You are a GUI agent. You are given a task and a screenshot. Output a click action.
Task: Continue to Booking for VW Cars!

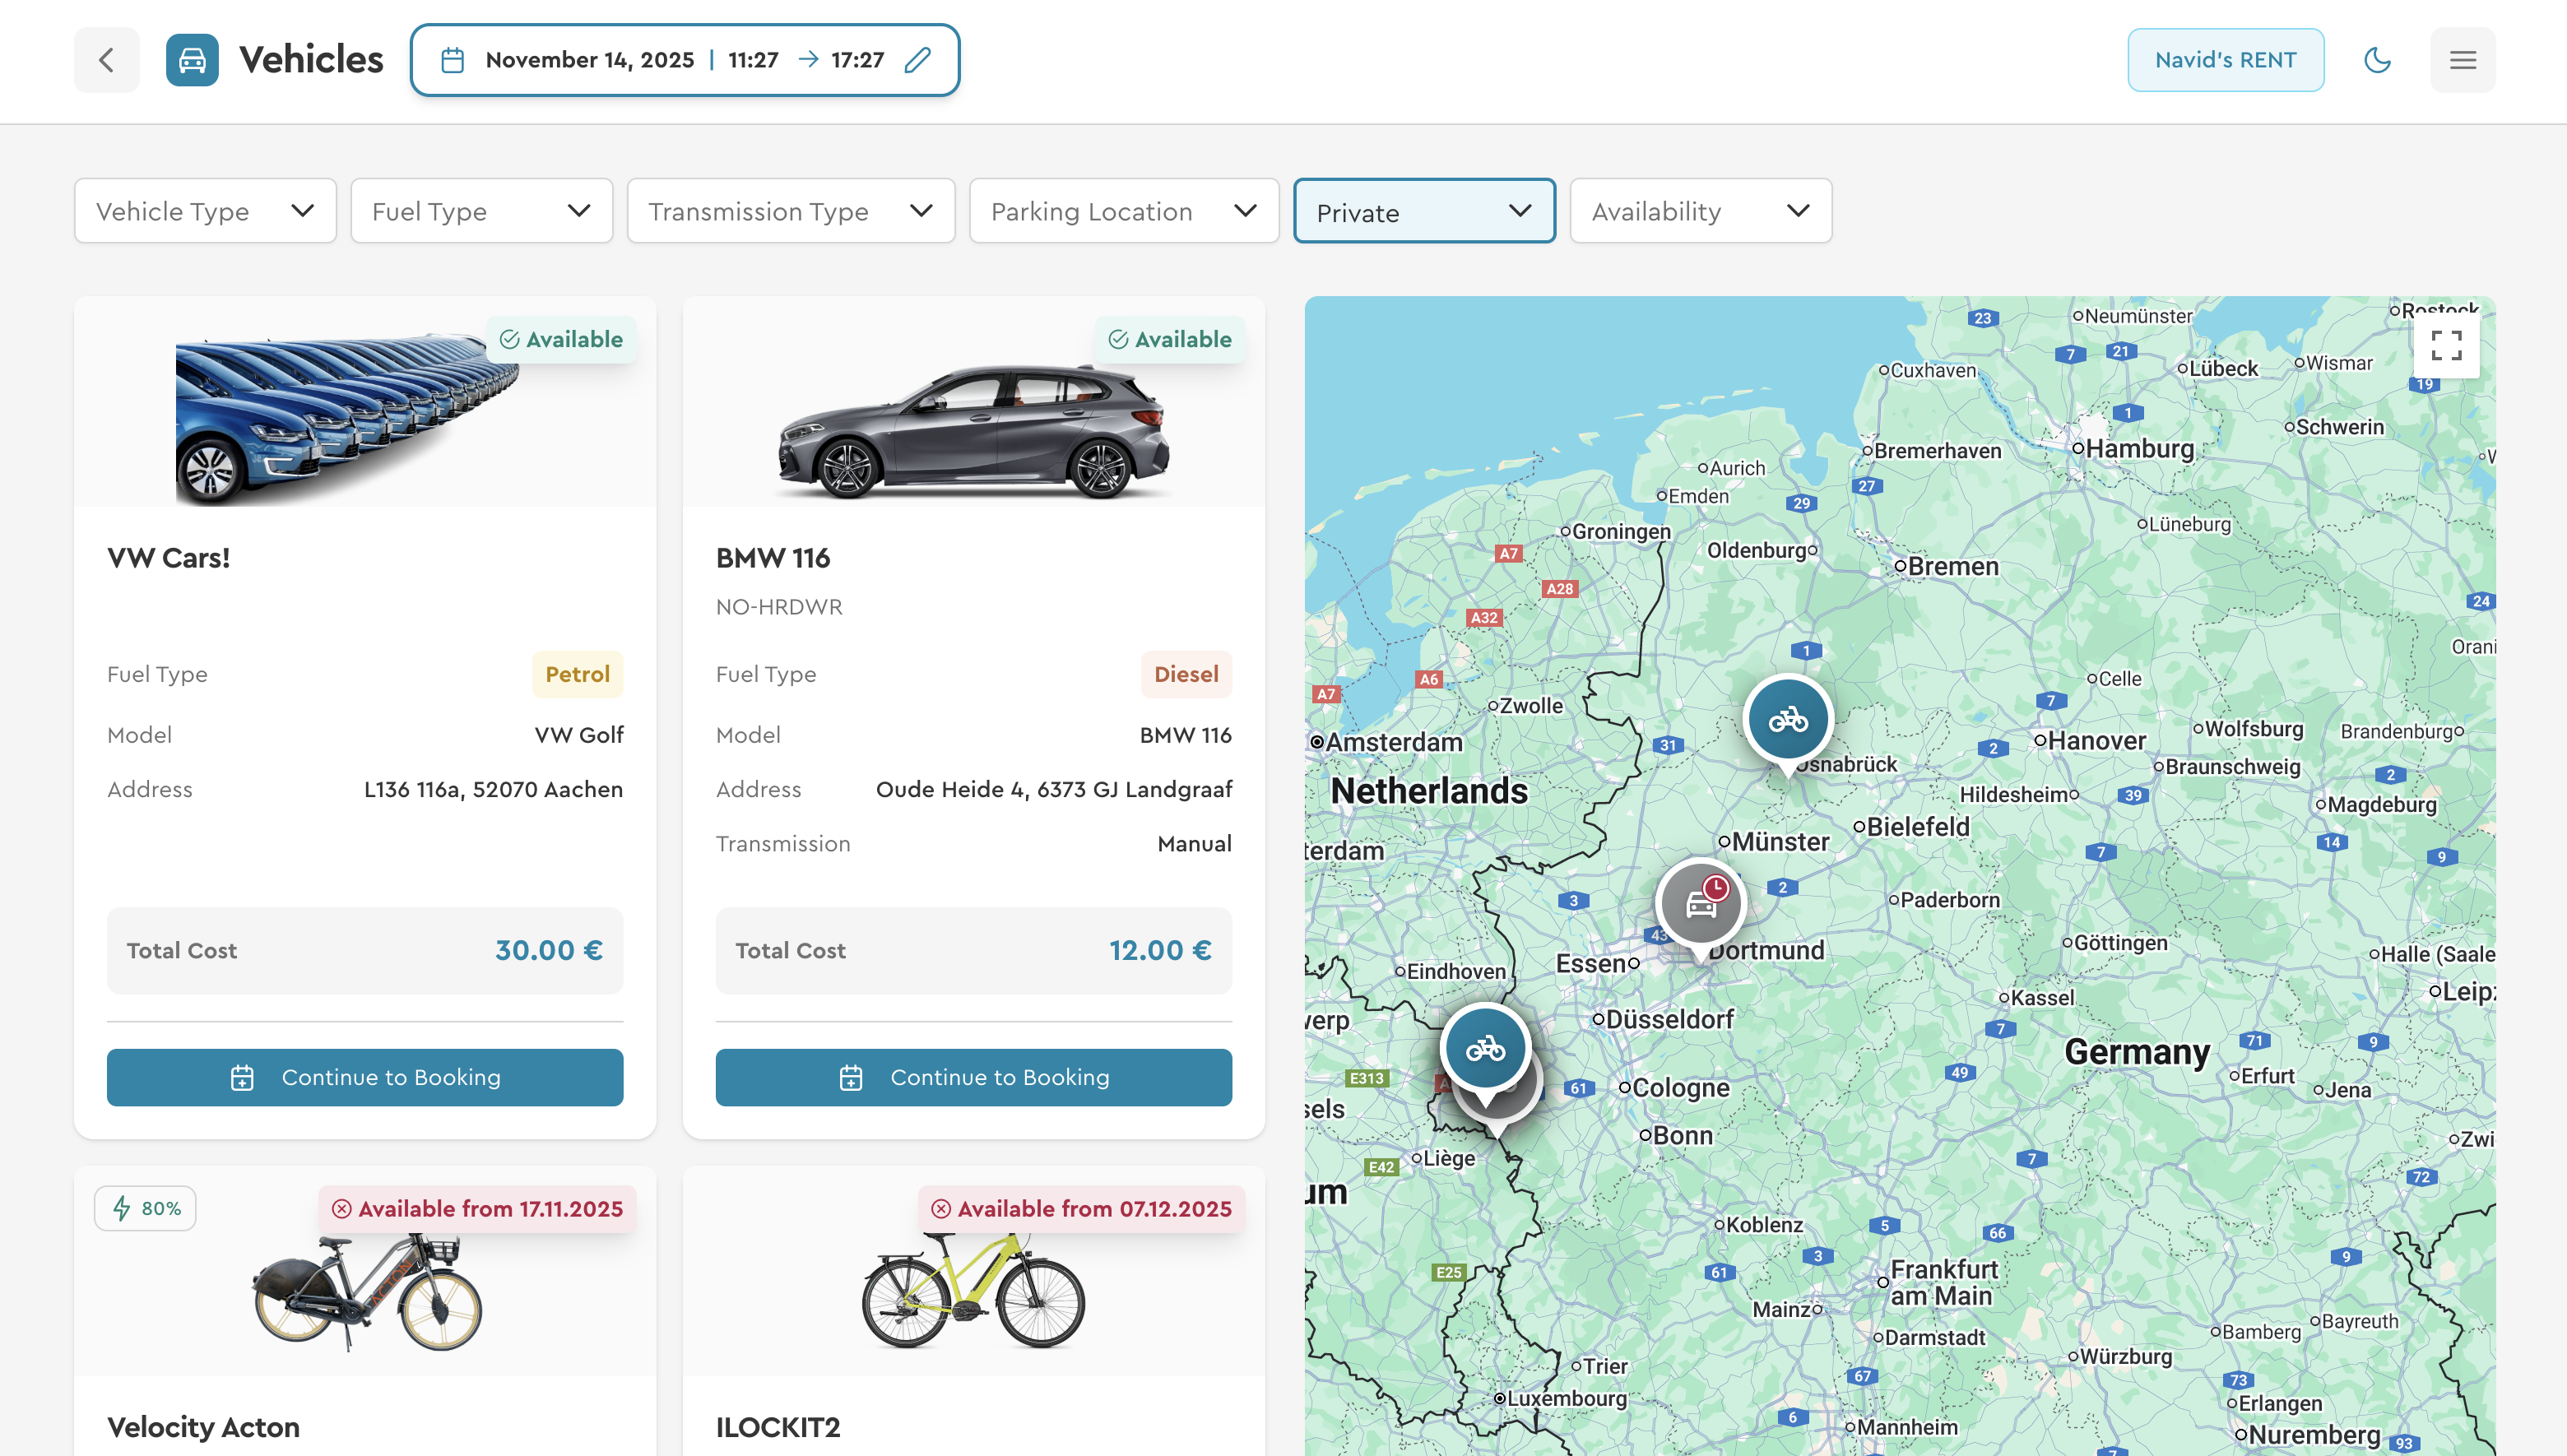365,1077
